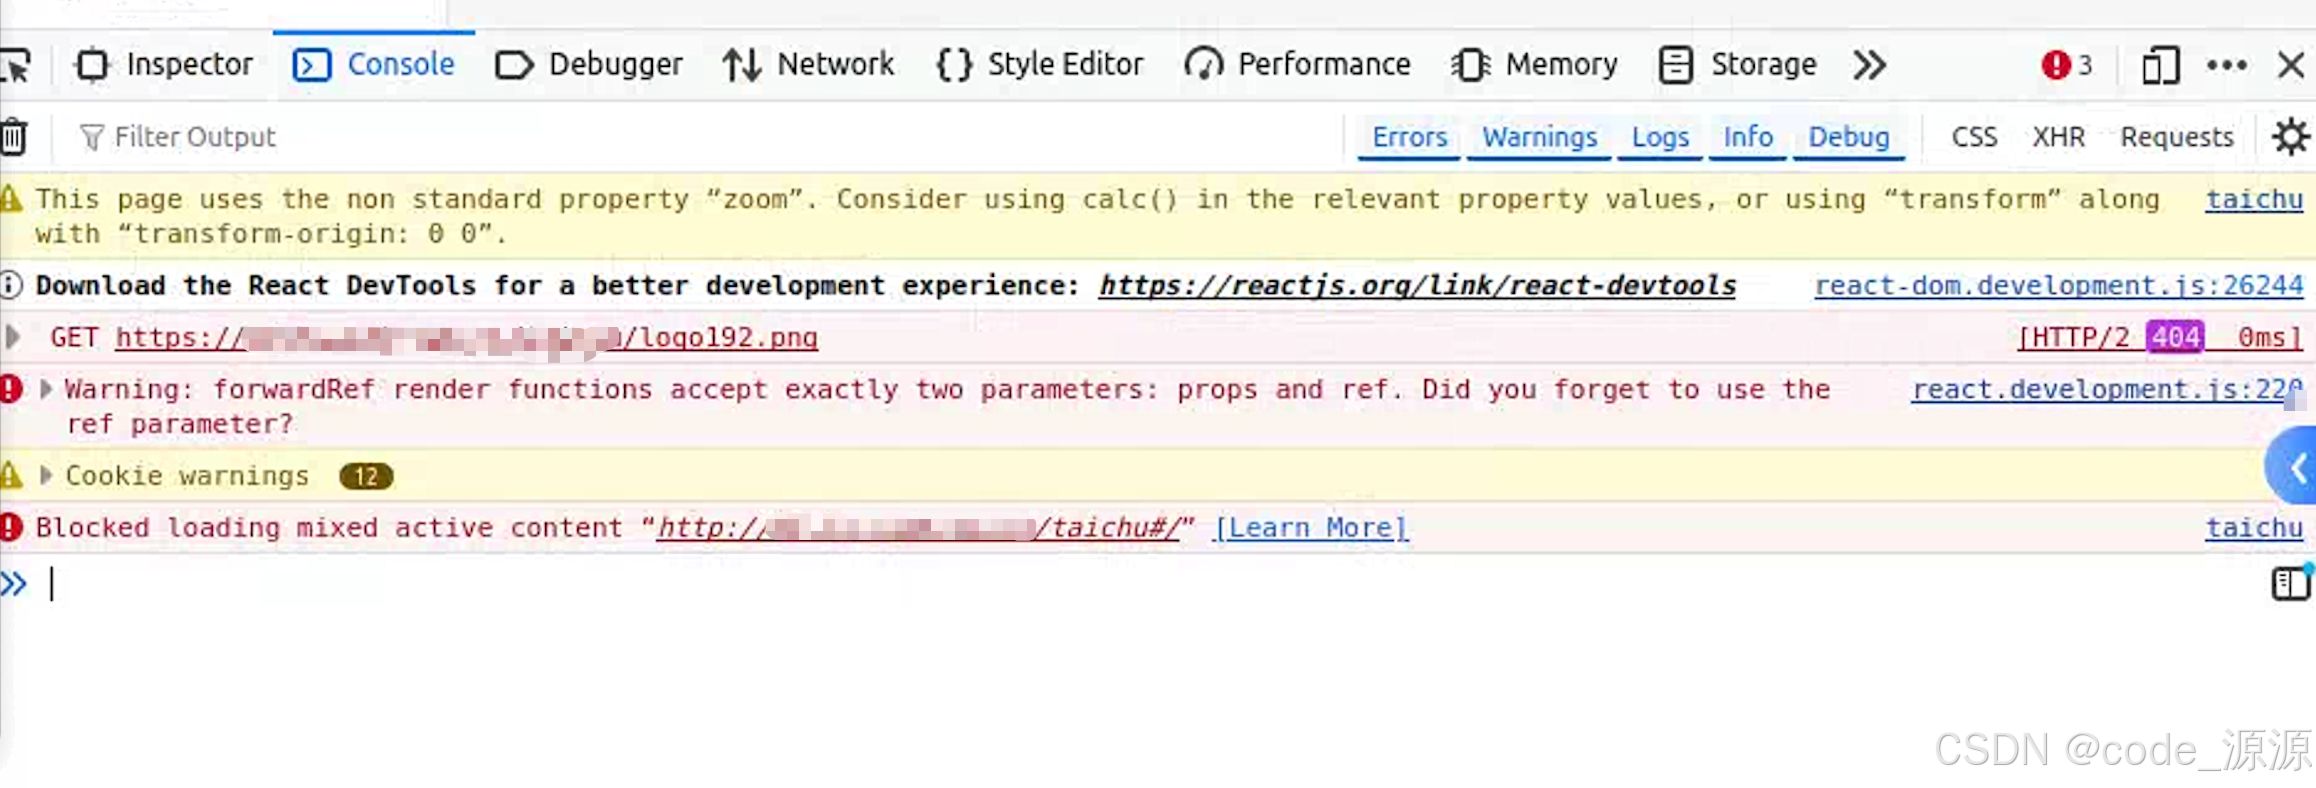Click the error count badge showing 3

click(2066, 64)
